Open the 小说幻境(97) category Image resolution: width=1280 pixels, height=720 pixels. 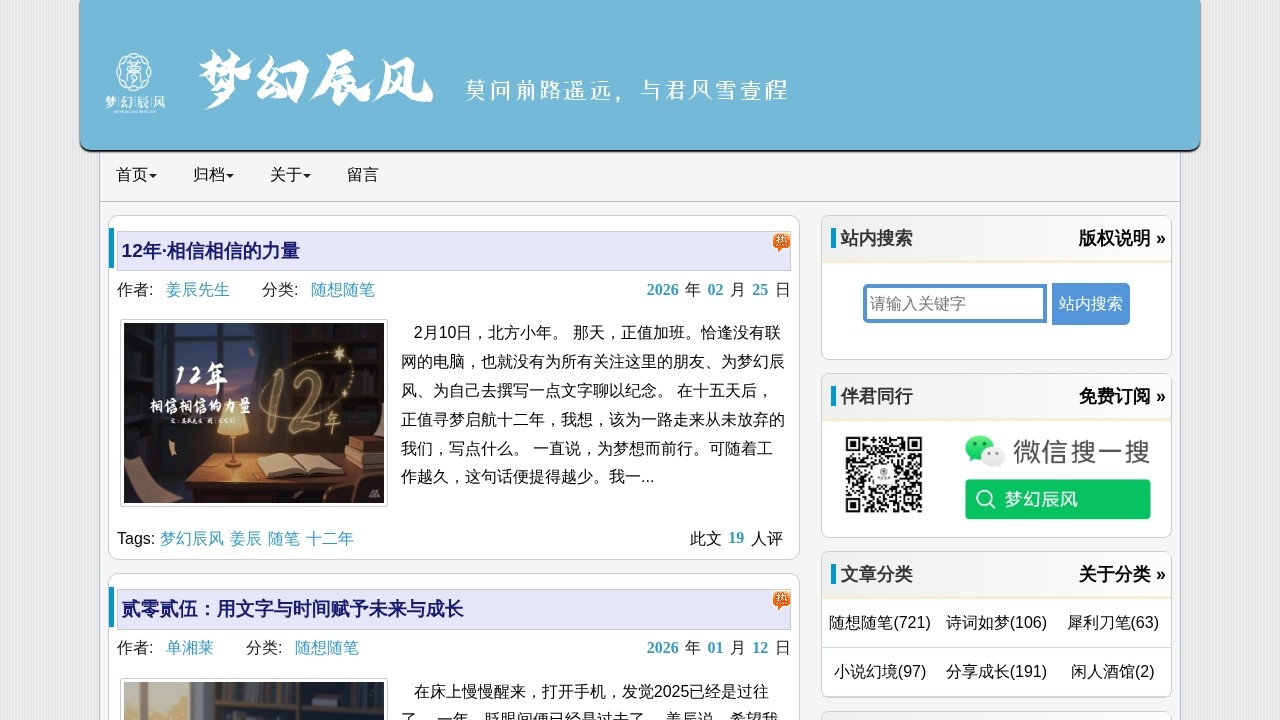point(880,672)
